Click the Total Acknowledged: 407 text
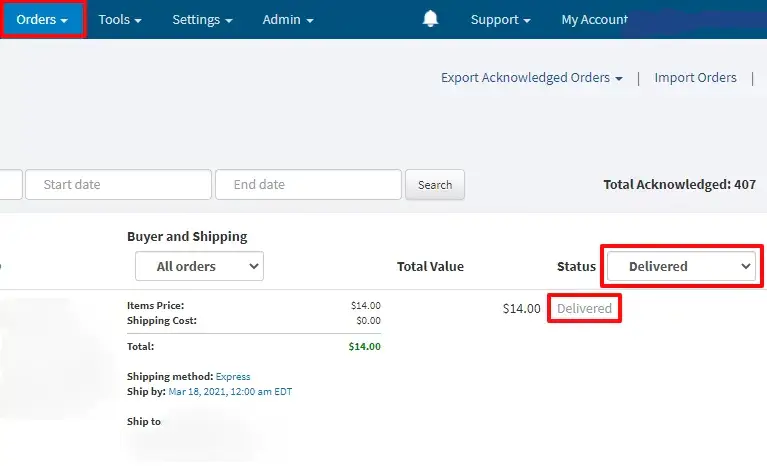This screenshot has width=767, height=466. click(679, 184)
